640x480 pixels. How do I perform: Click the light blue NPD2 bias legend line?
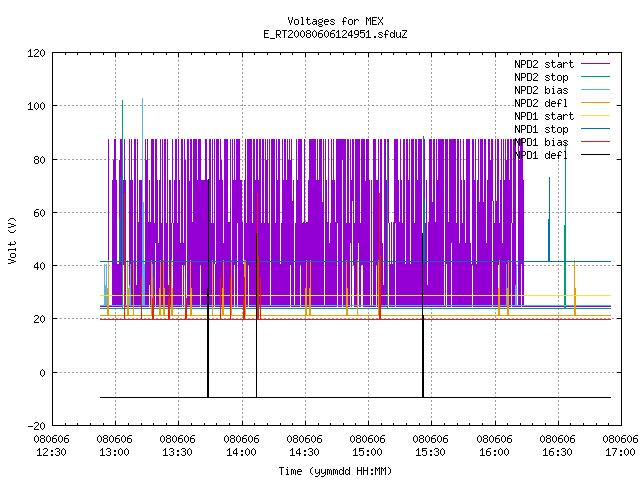pos(596,90)
